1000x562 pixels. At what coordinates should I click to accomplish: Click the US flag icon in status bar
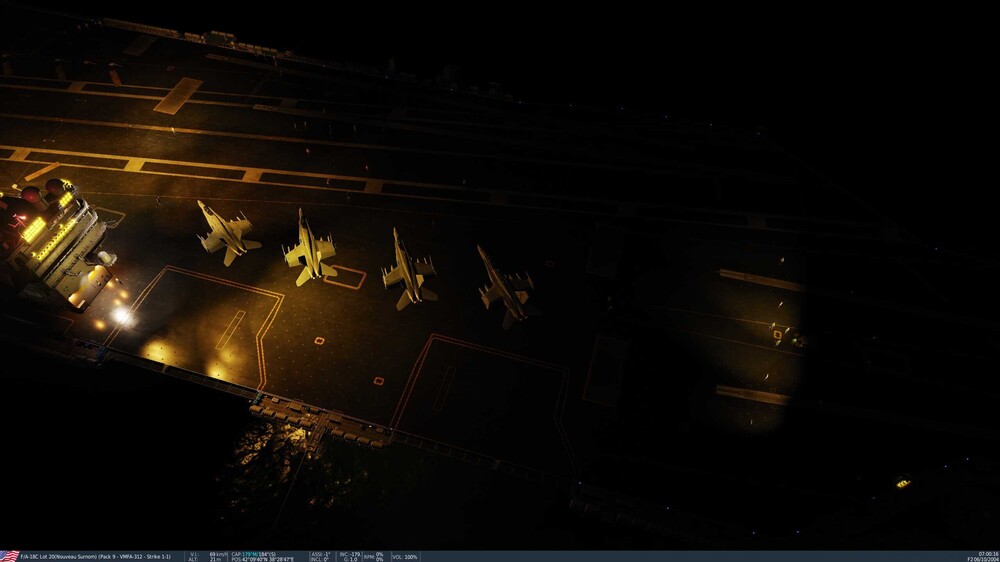[x=10, y=556]
